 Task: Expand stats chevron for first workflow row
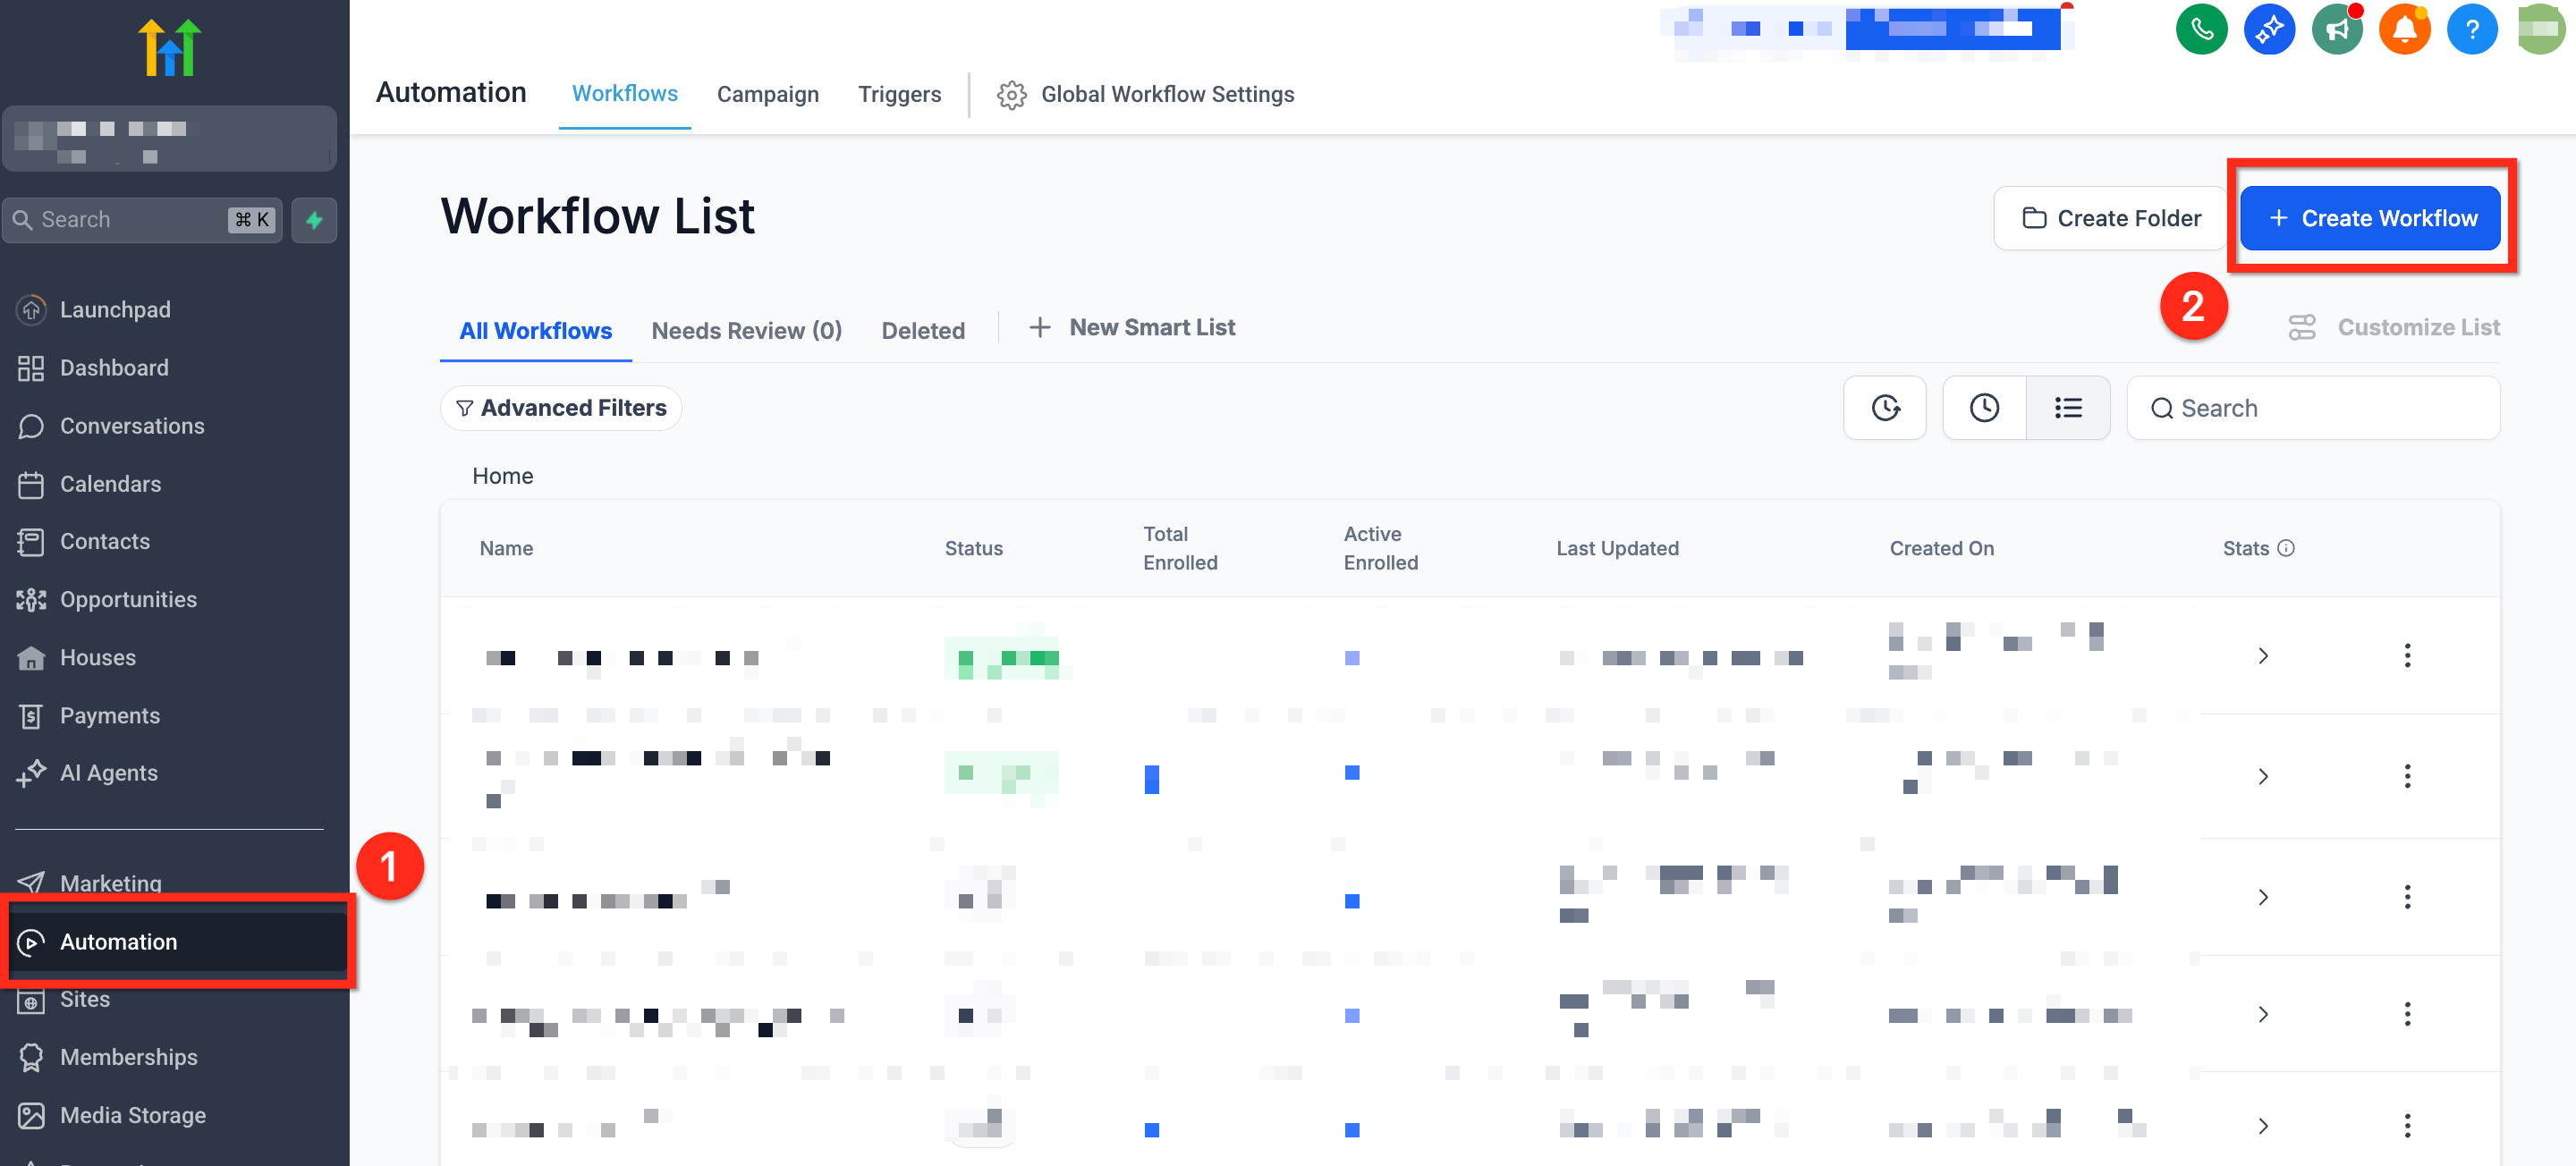(2263, 656)
